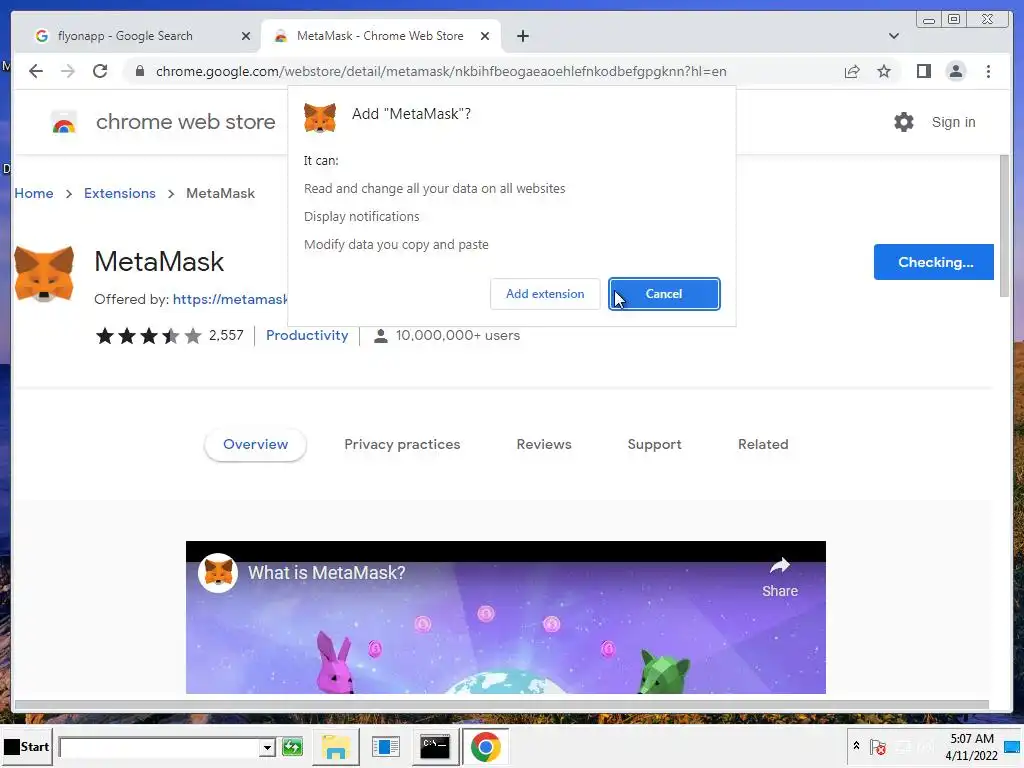Click the green refresh icon in taskbar
This screenshot has height=768, width=1024.
click(x=293, y=747)
